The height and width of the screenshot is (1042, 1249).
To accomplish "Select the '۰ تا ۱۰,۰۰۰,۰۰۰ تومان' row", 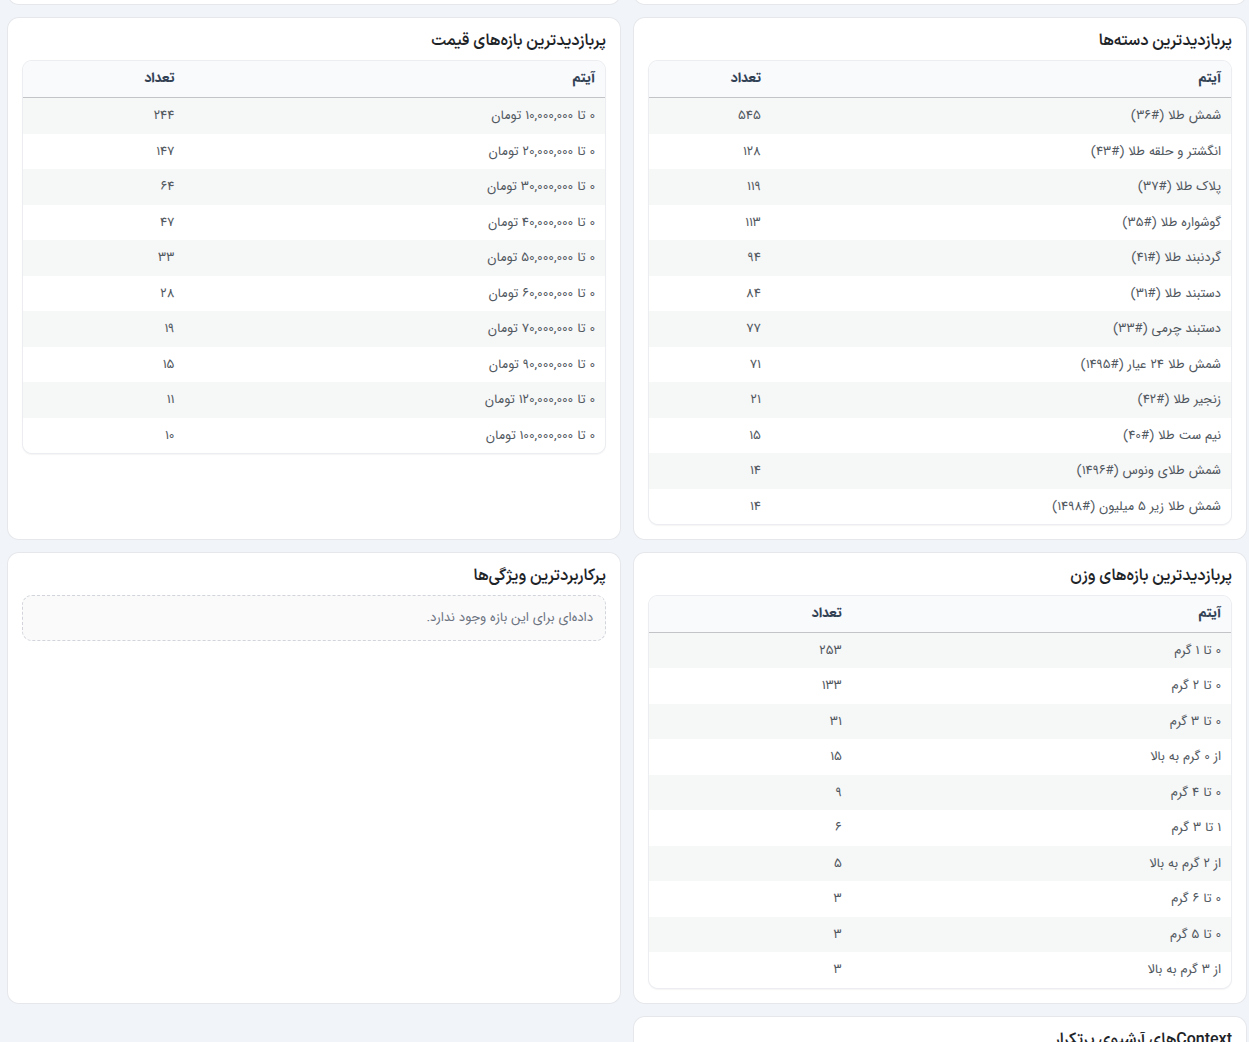I will [314, 115].
